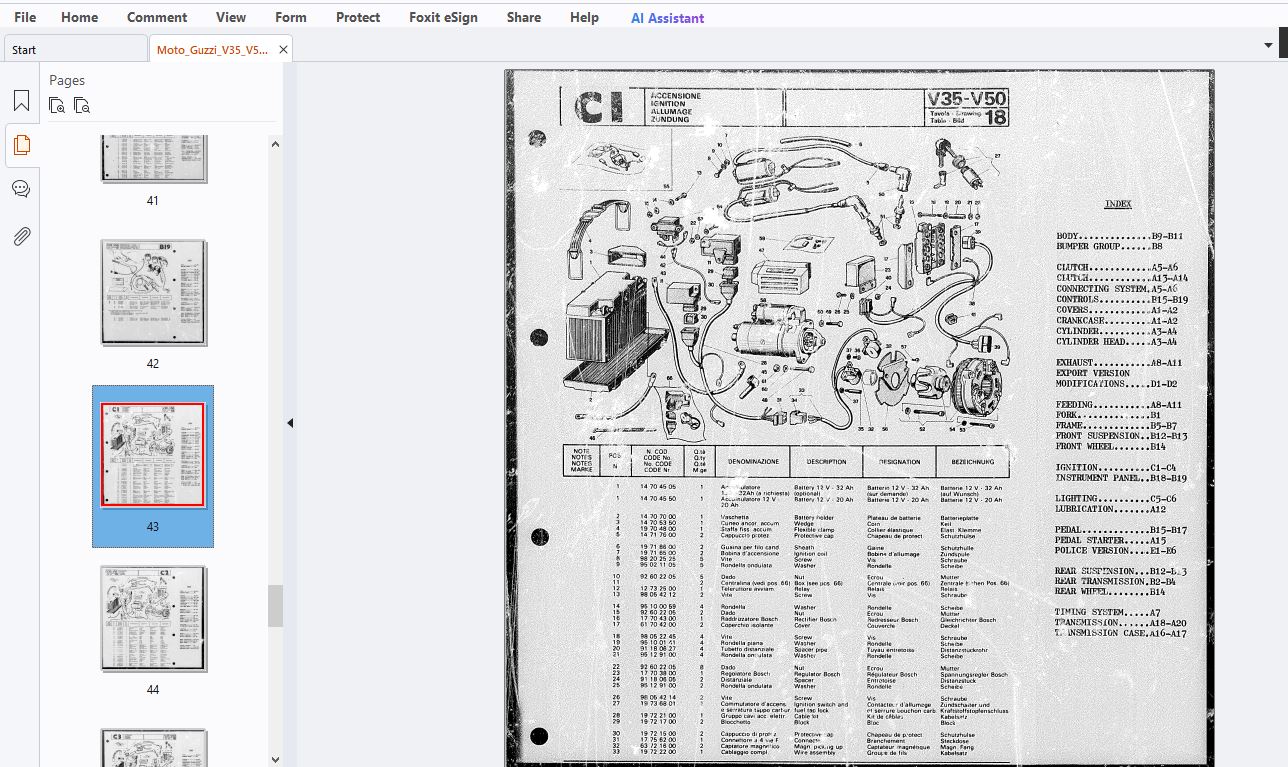The width and height of the screenshot is (1288, 767).
Task: Open the Bookmarks panel icon
Action: point(21,101)
